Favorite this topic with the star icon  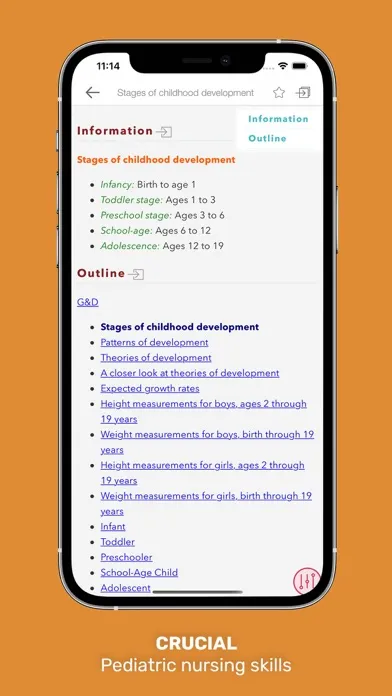pos(279,92)
